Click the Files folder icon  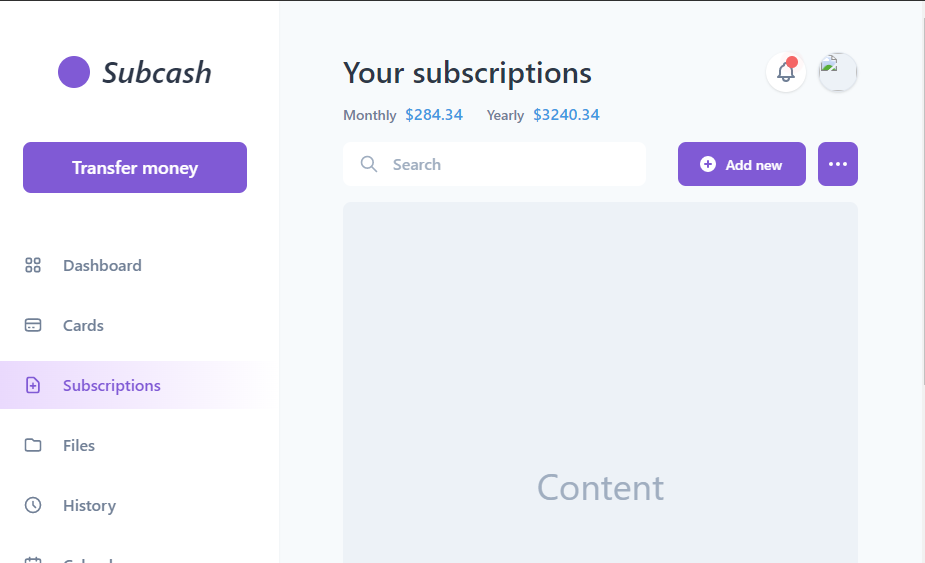click(33, 445)
